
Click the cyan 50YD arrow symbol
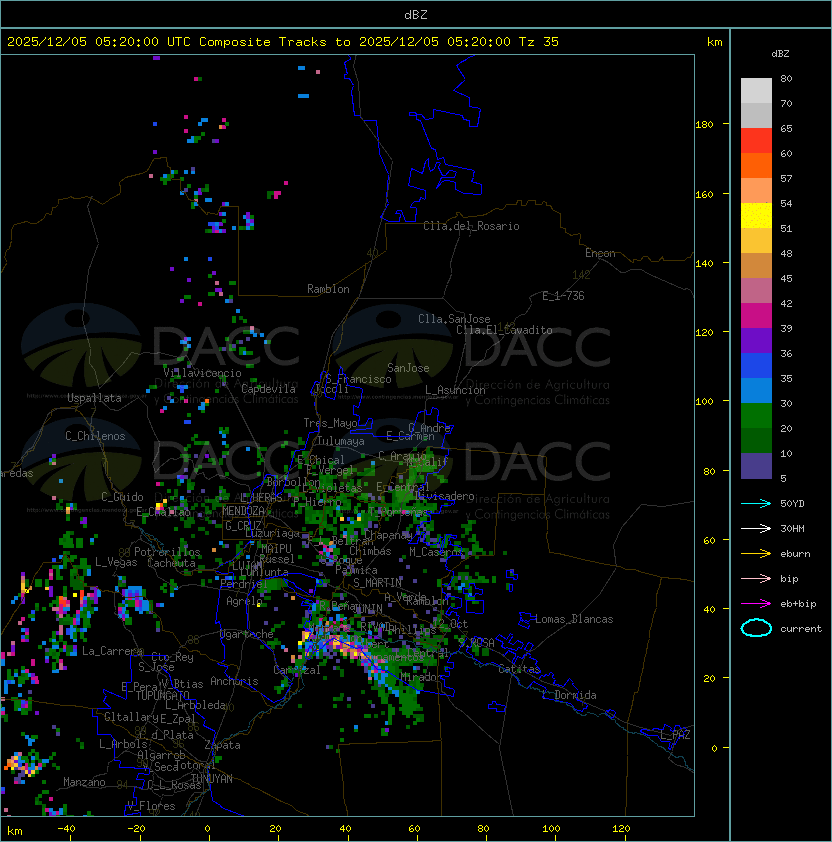pos(756,504)
